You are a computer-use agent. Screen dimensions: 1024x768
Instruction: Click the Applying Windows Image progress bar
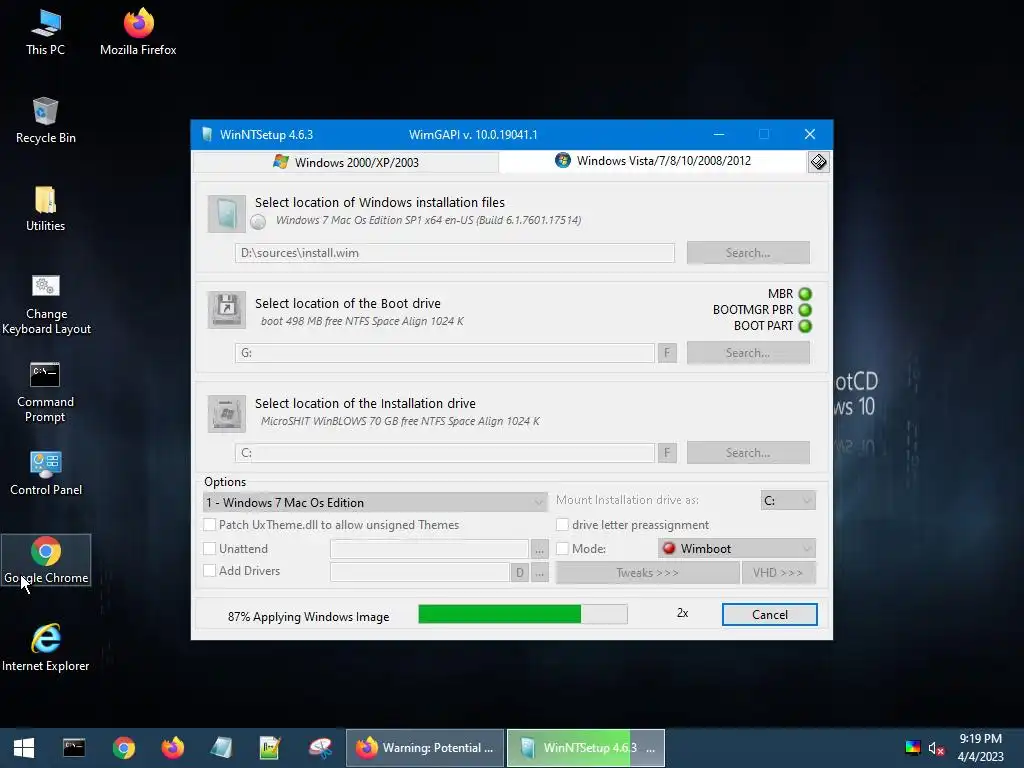click(523, 614)
